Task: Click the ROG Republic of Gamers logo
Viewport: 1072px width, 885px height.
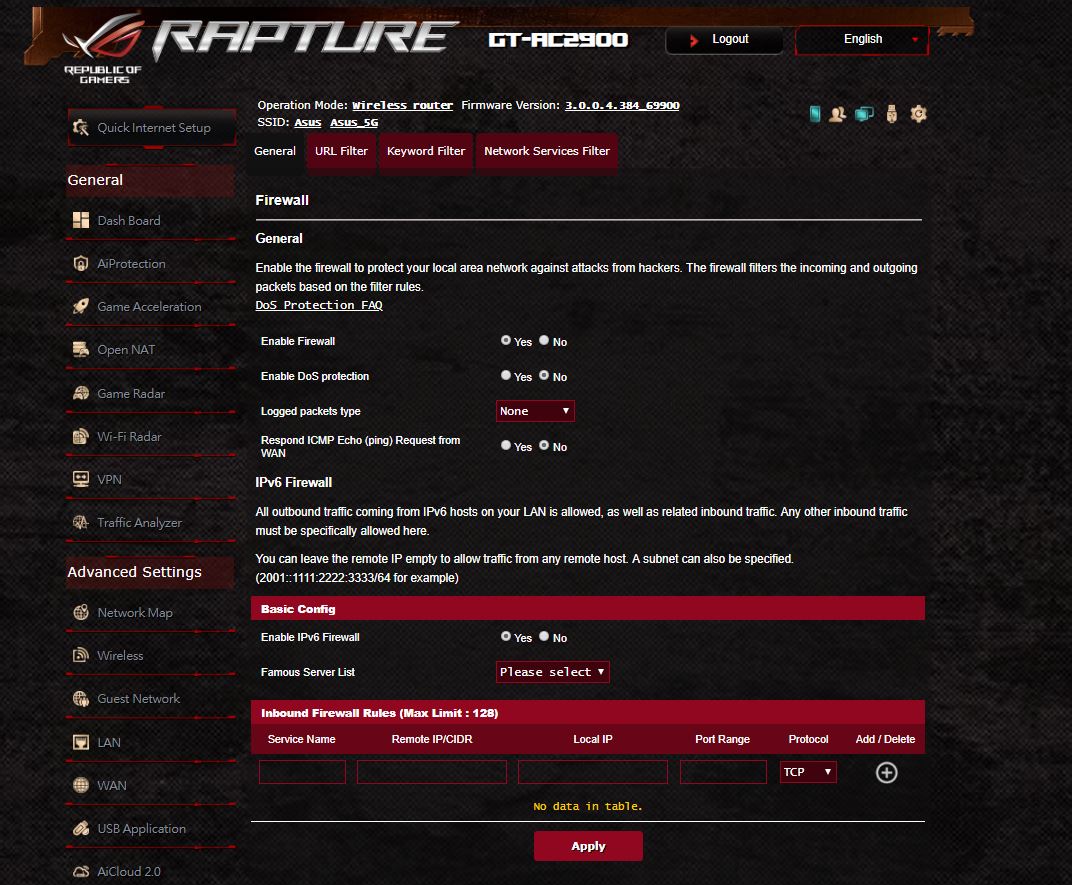Action: [103, 48]
